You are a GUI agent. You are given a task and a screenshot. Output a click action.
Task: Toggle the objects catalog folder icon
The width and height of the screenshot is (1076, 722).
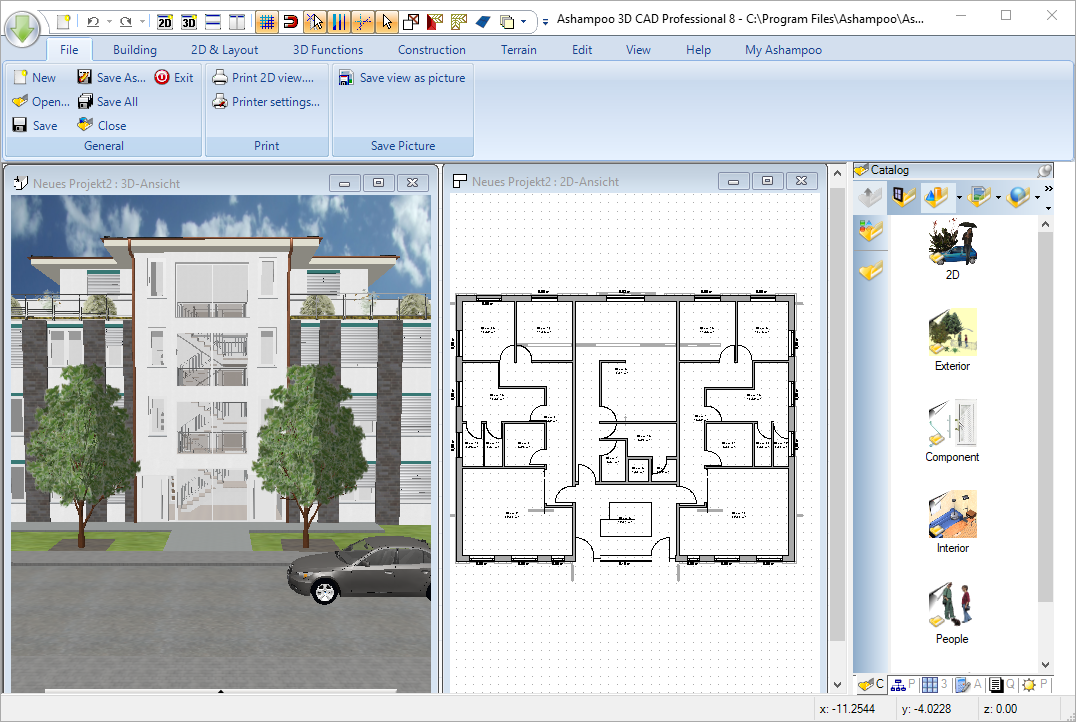coord(903,196)
